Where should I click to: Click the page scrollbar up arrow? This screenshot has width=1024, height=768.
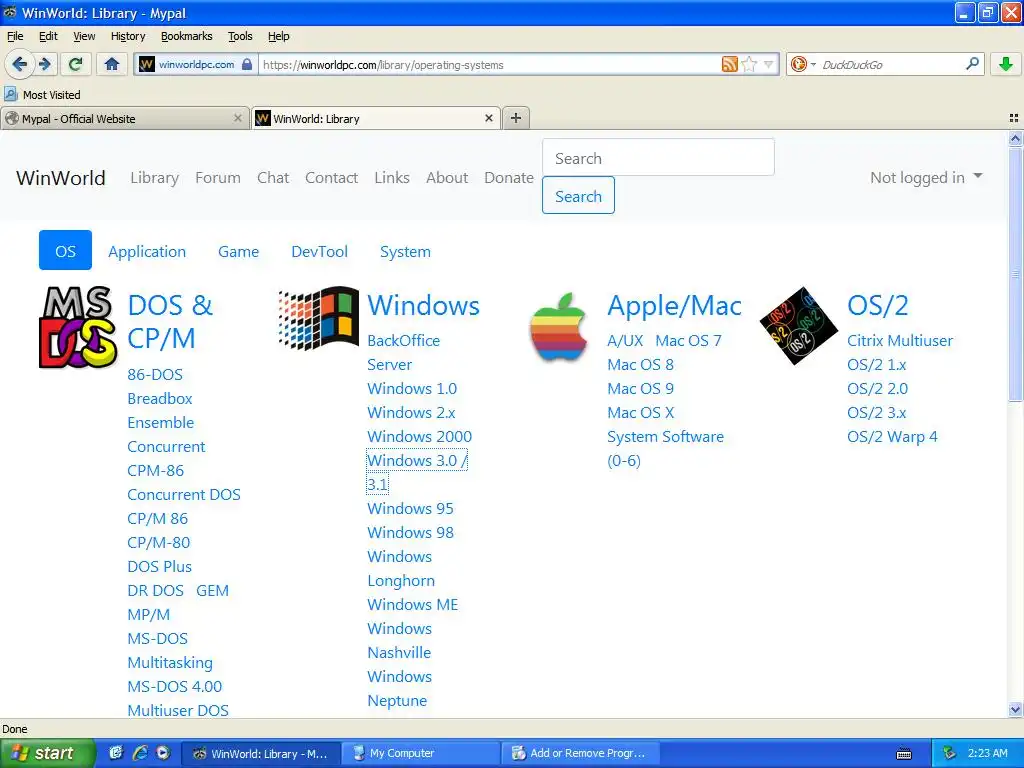tap(1015, 138)
